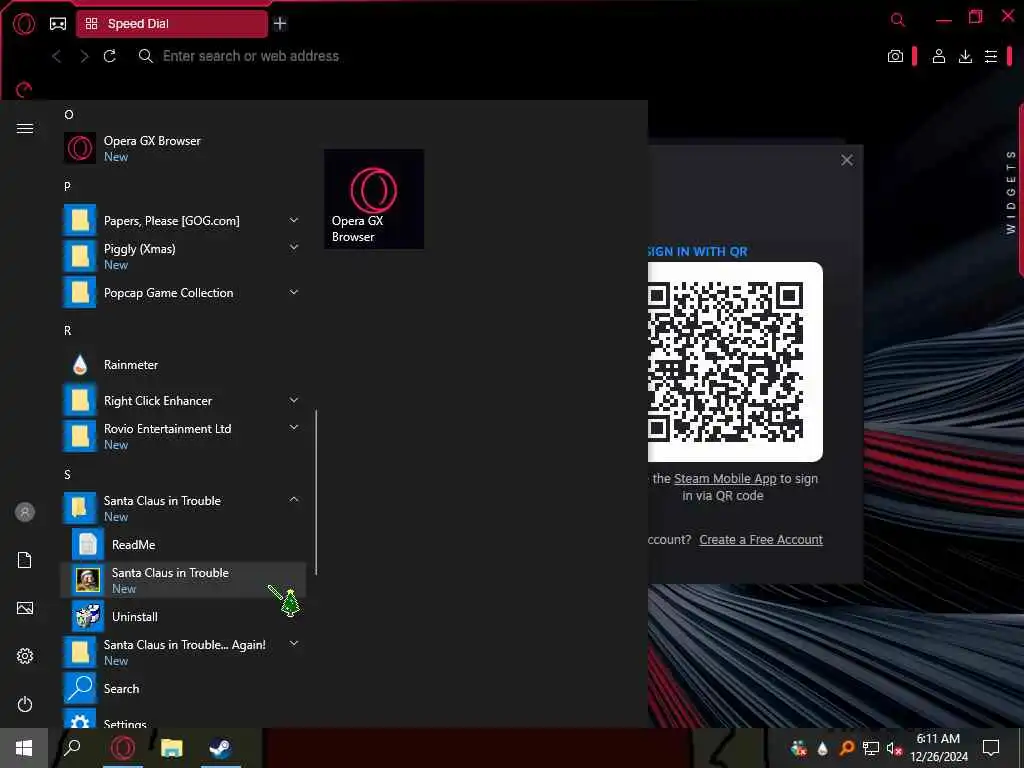Click the network status tray icon
This screenshot has width=1024, height=768.
871,748
